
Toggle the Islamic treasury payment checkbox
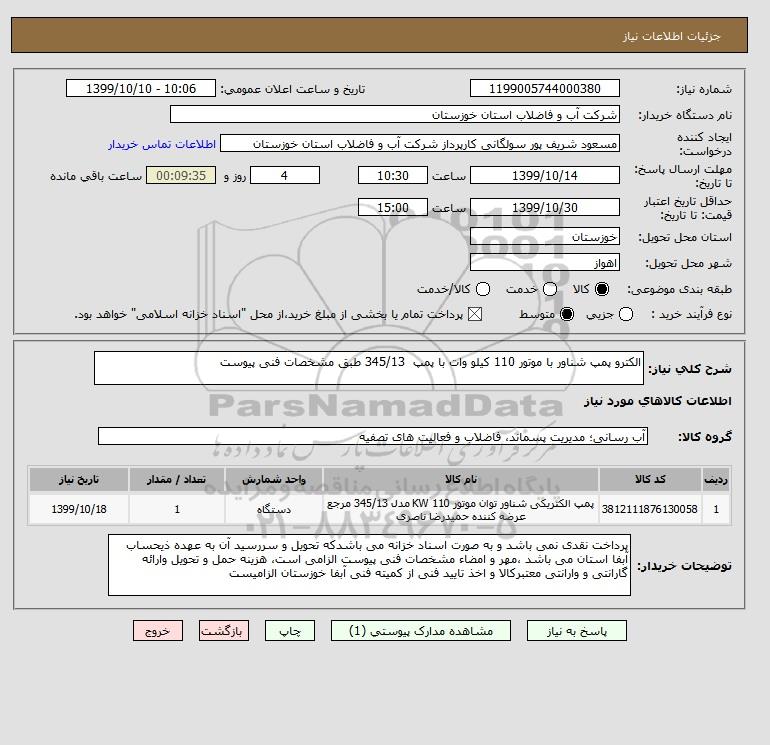coord(475,314)
